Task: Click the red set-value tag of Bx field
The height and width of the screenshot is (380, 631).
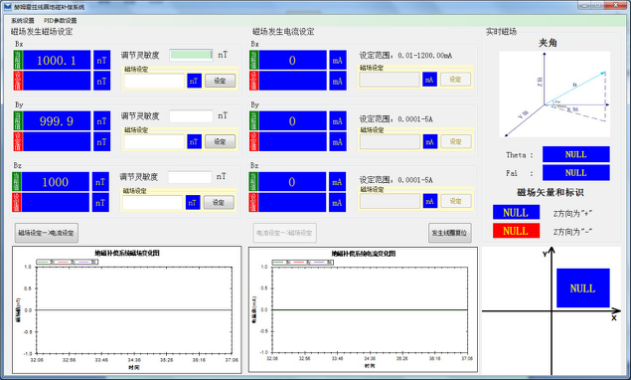Action: click(19, 81)
